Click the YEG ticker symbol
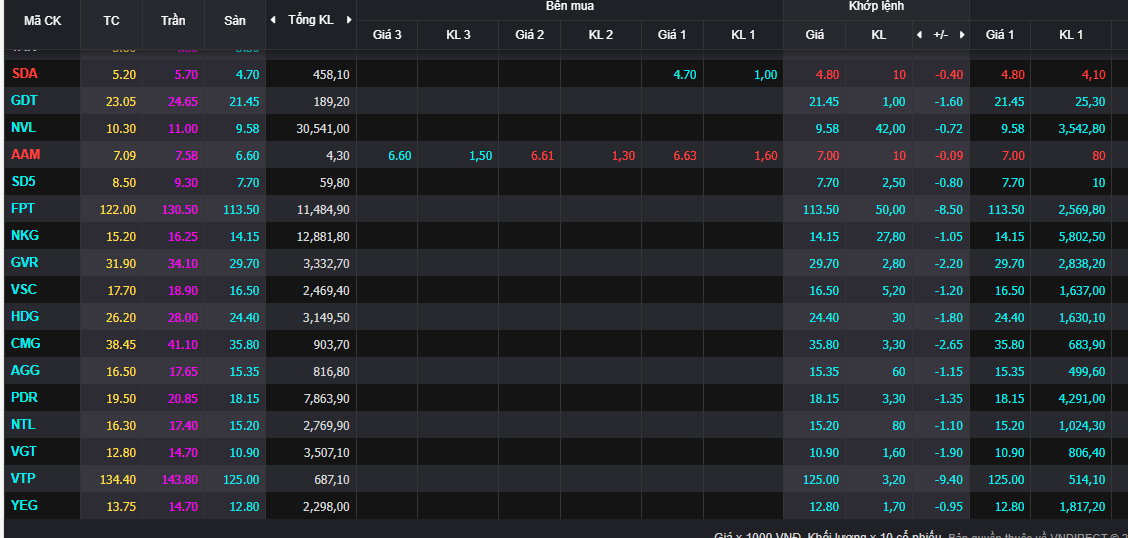 [x=24, y=505]
